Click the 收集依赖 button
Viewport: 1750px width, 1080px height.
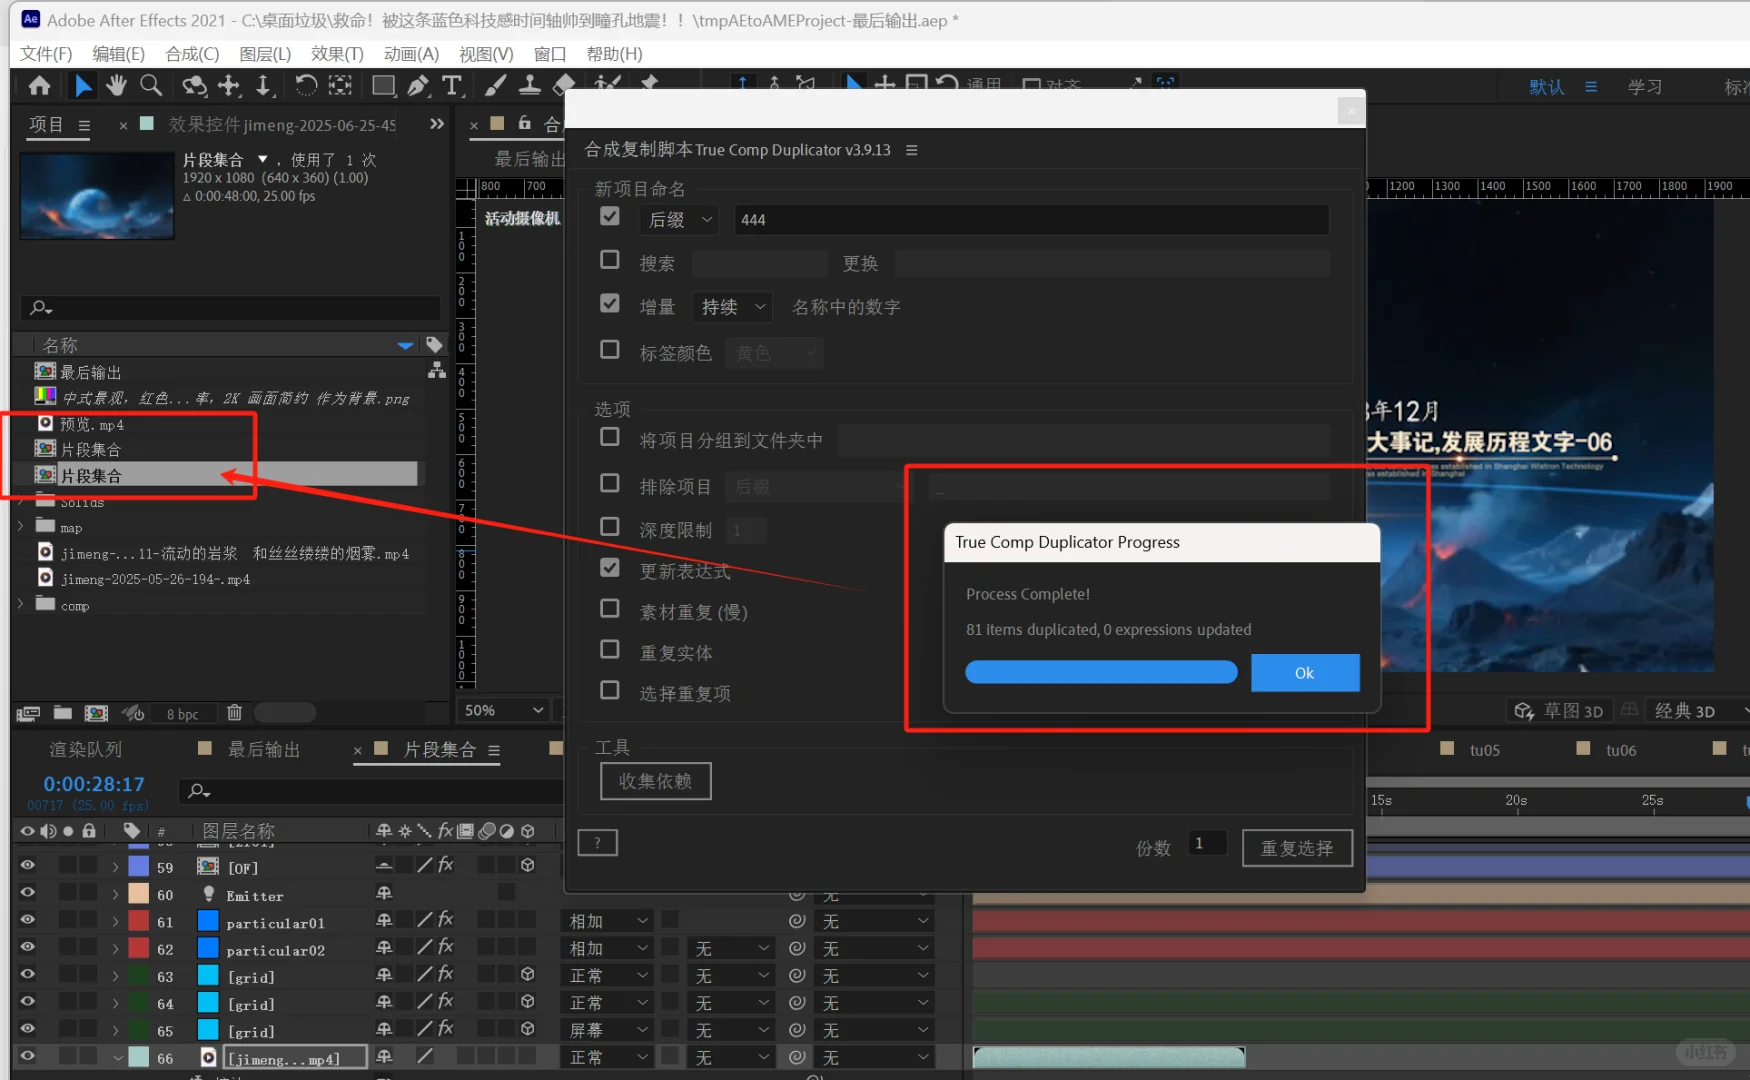coord(655,781)
